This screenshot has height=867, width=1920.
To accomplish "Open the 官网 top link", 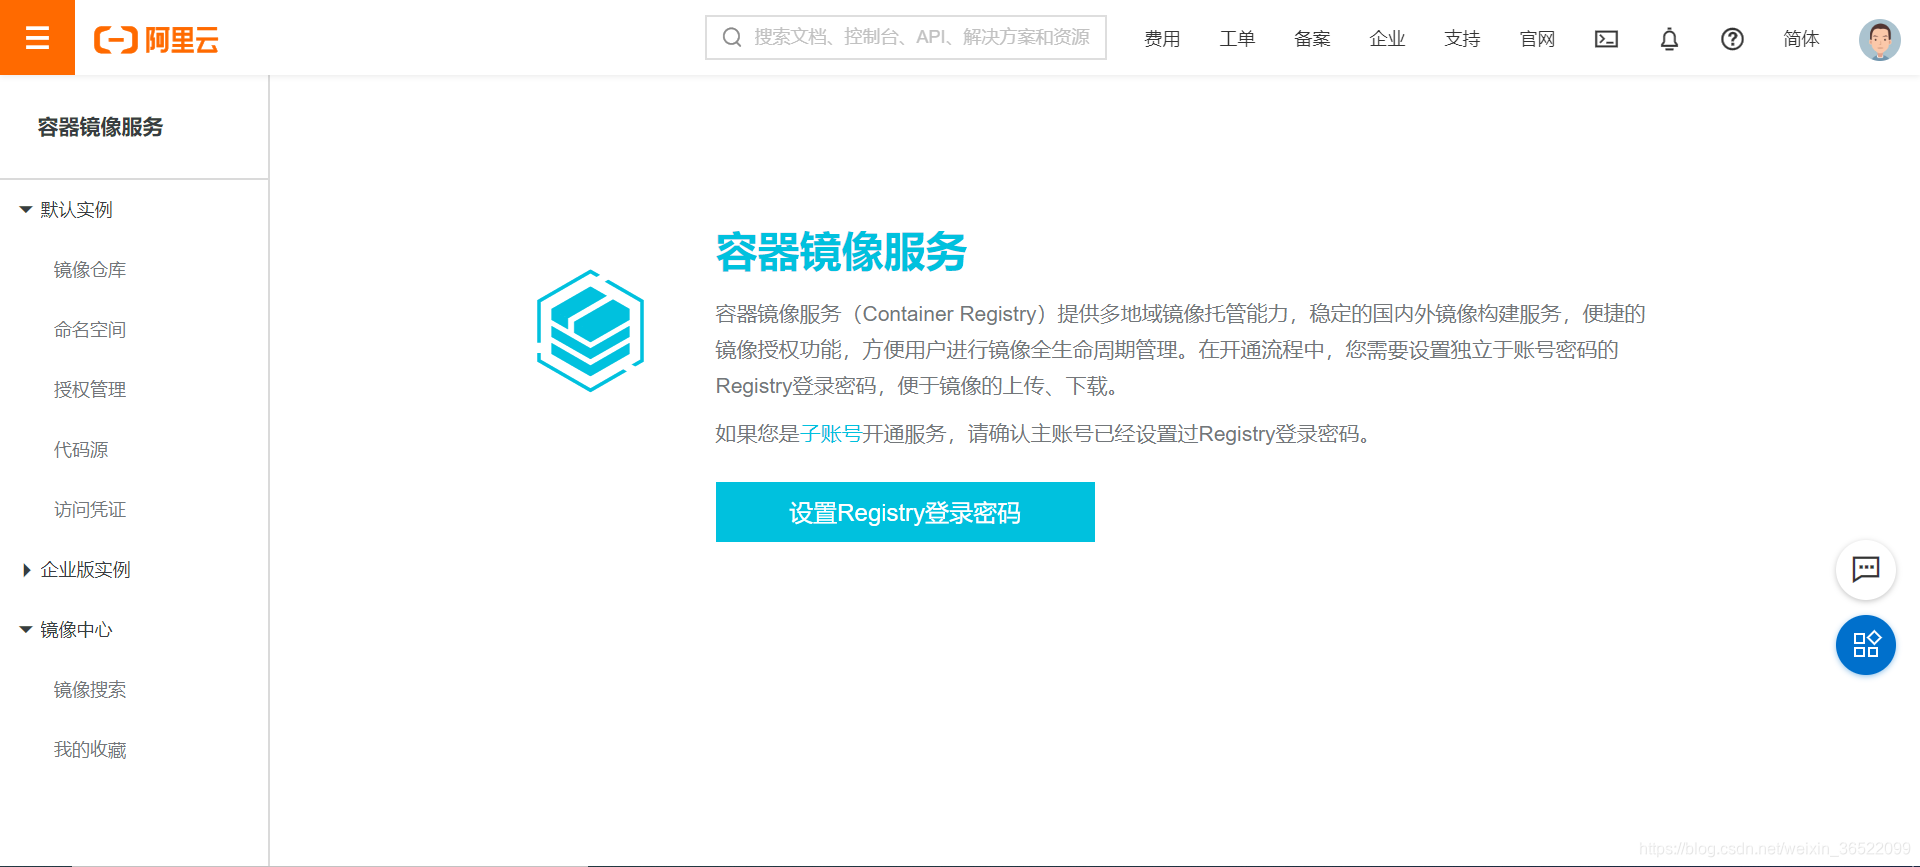I will point(1537,39).
